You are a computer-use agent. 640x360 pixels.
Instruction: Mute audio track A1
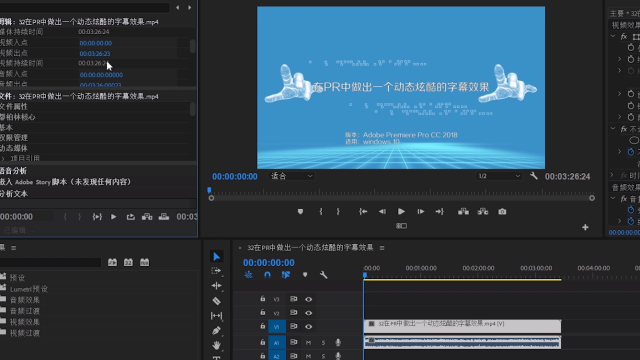[x=308, y=343]
